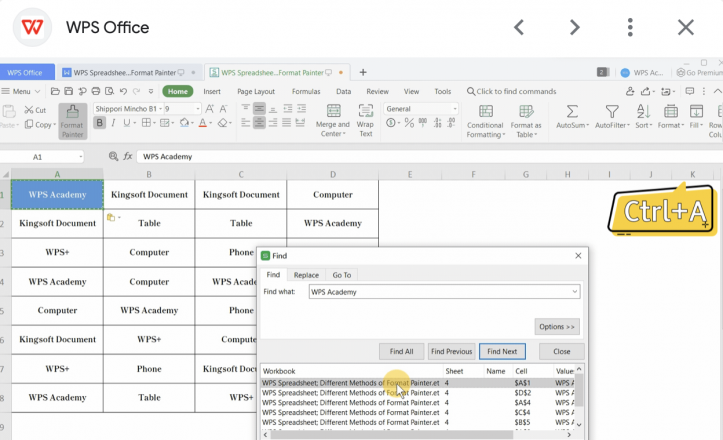Switch to the Replace tab

(306, 275)
